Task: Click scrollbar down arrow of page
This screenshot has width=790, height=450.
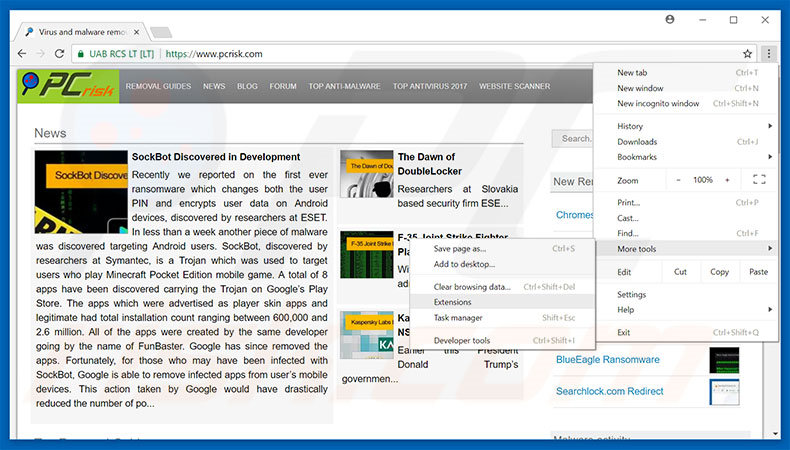Action: (x=775, y=434)
